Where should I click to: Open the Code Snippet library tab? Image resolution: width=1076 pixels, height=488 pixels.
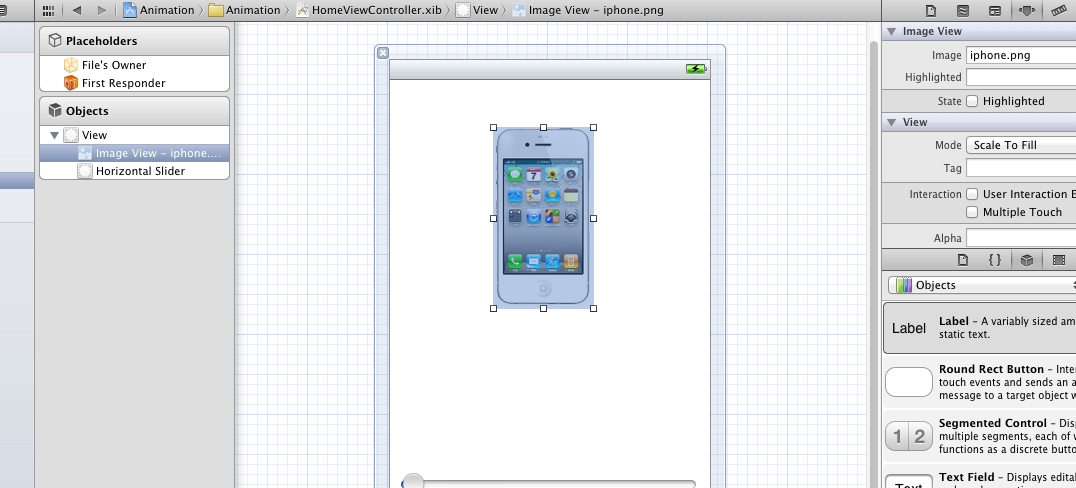pos(994,260)
